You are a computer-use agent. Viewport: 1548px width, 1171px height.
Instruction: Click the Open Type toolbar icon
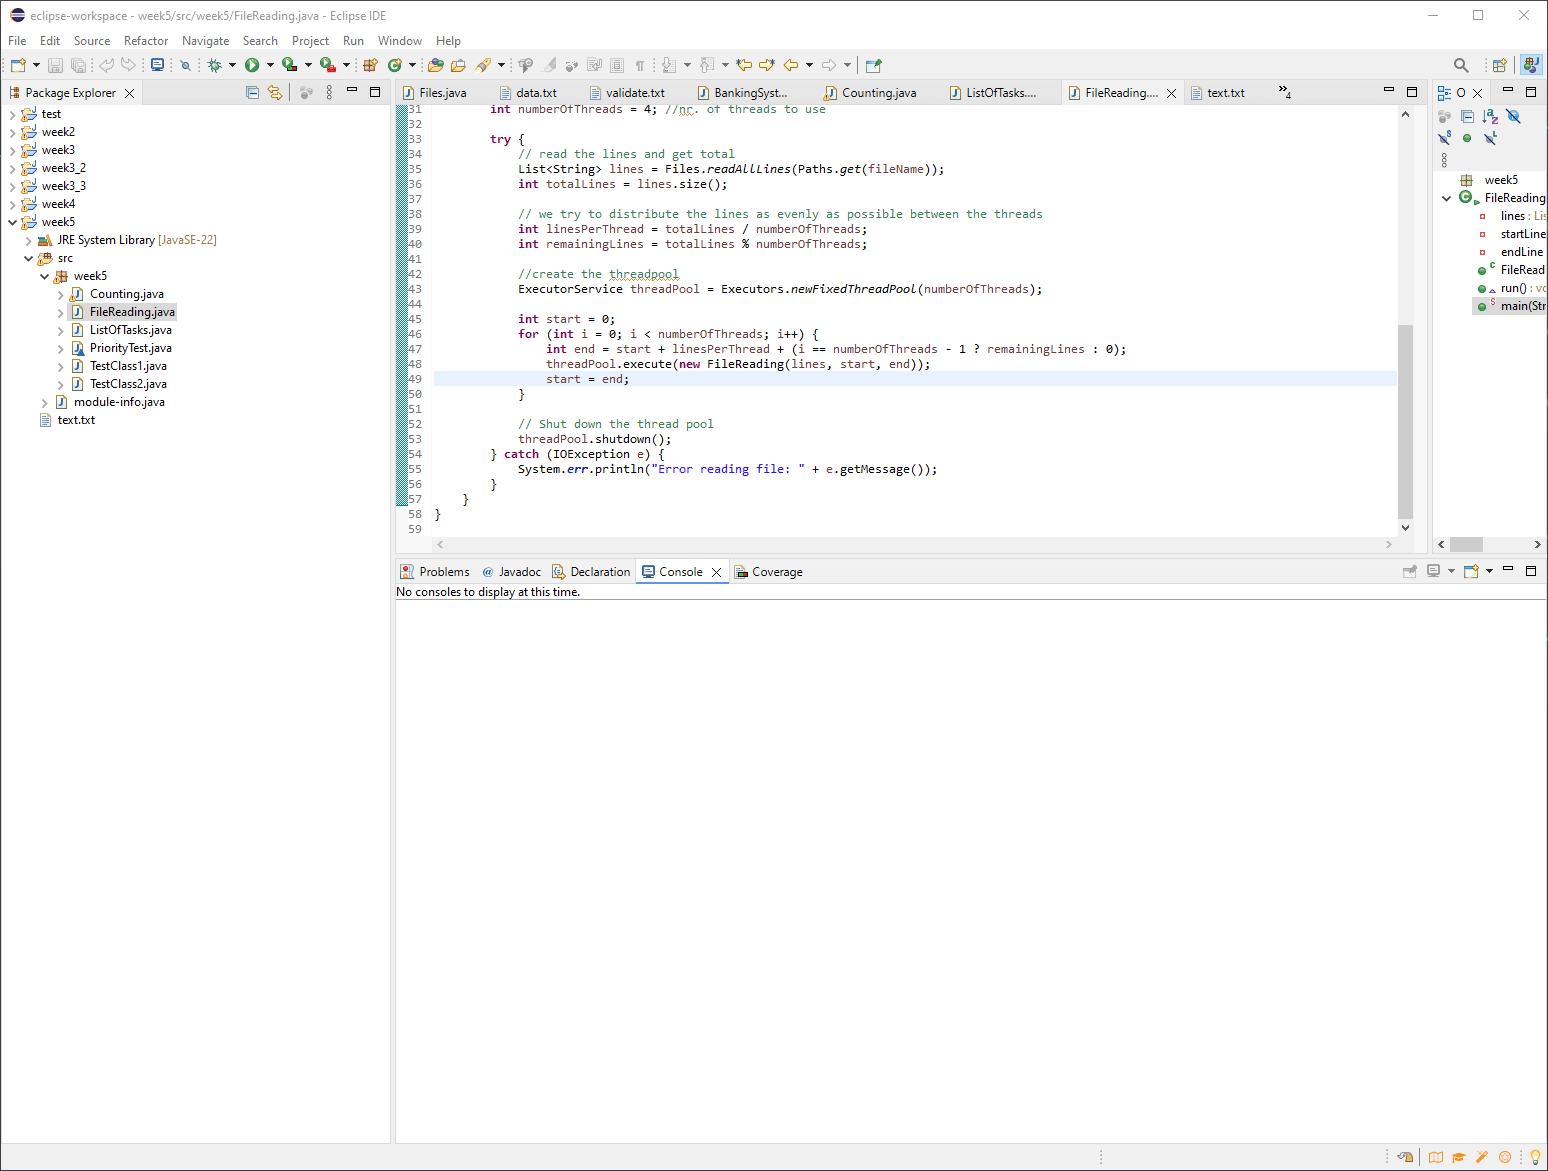click(x=436, y=65)
